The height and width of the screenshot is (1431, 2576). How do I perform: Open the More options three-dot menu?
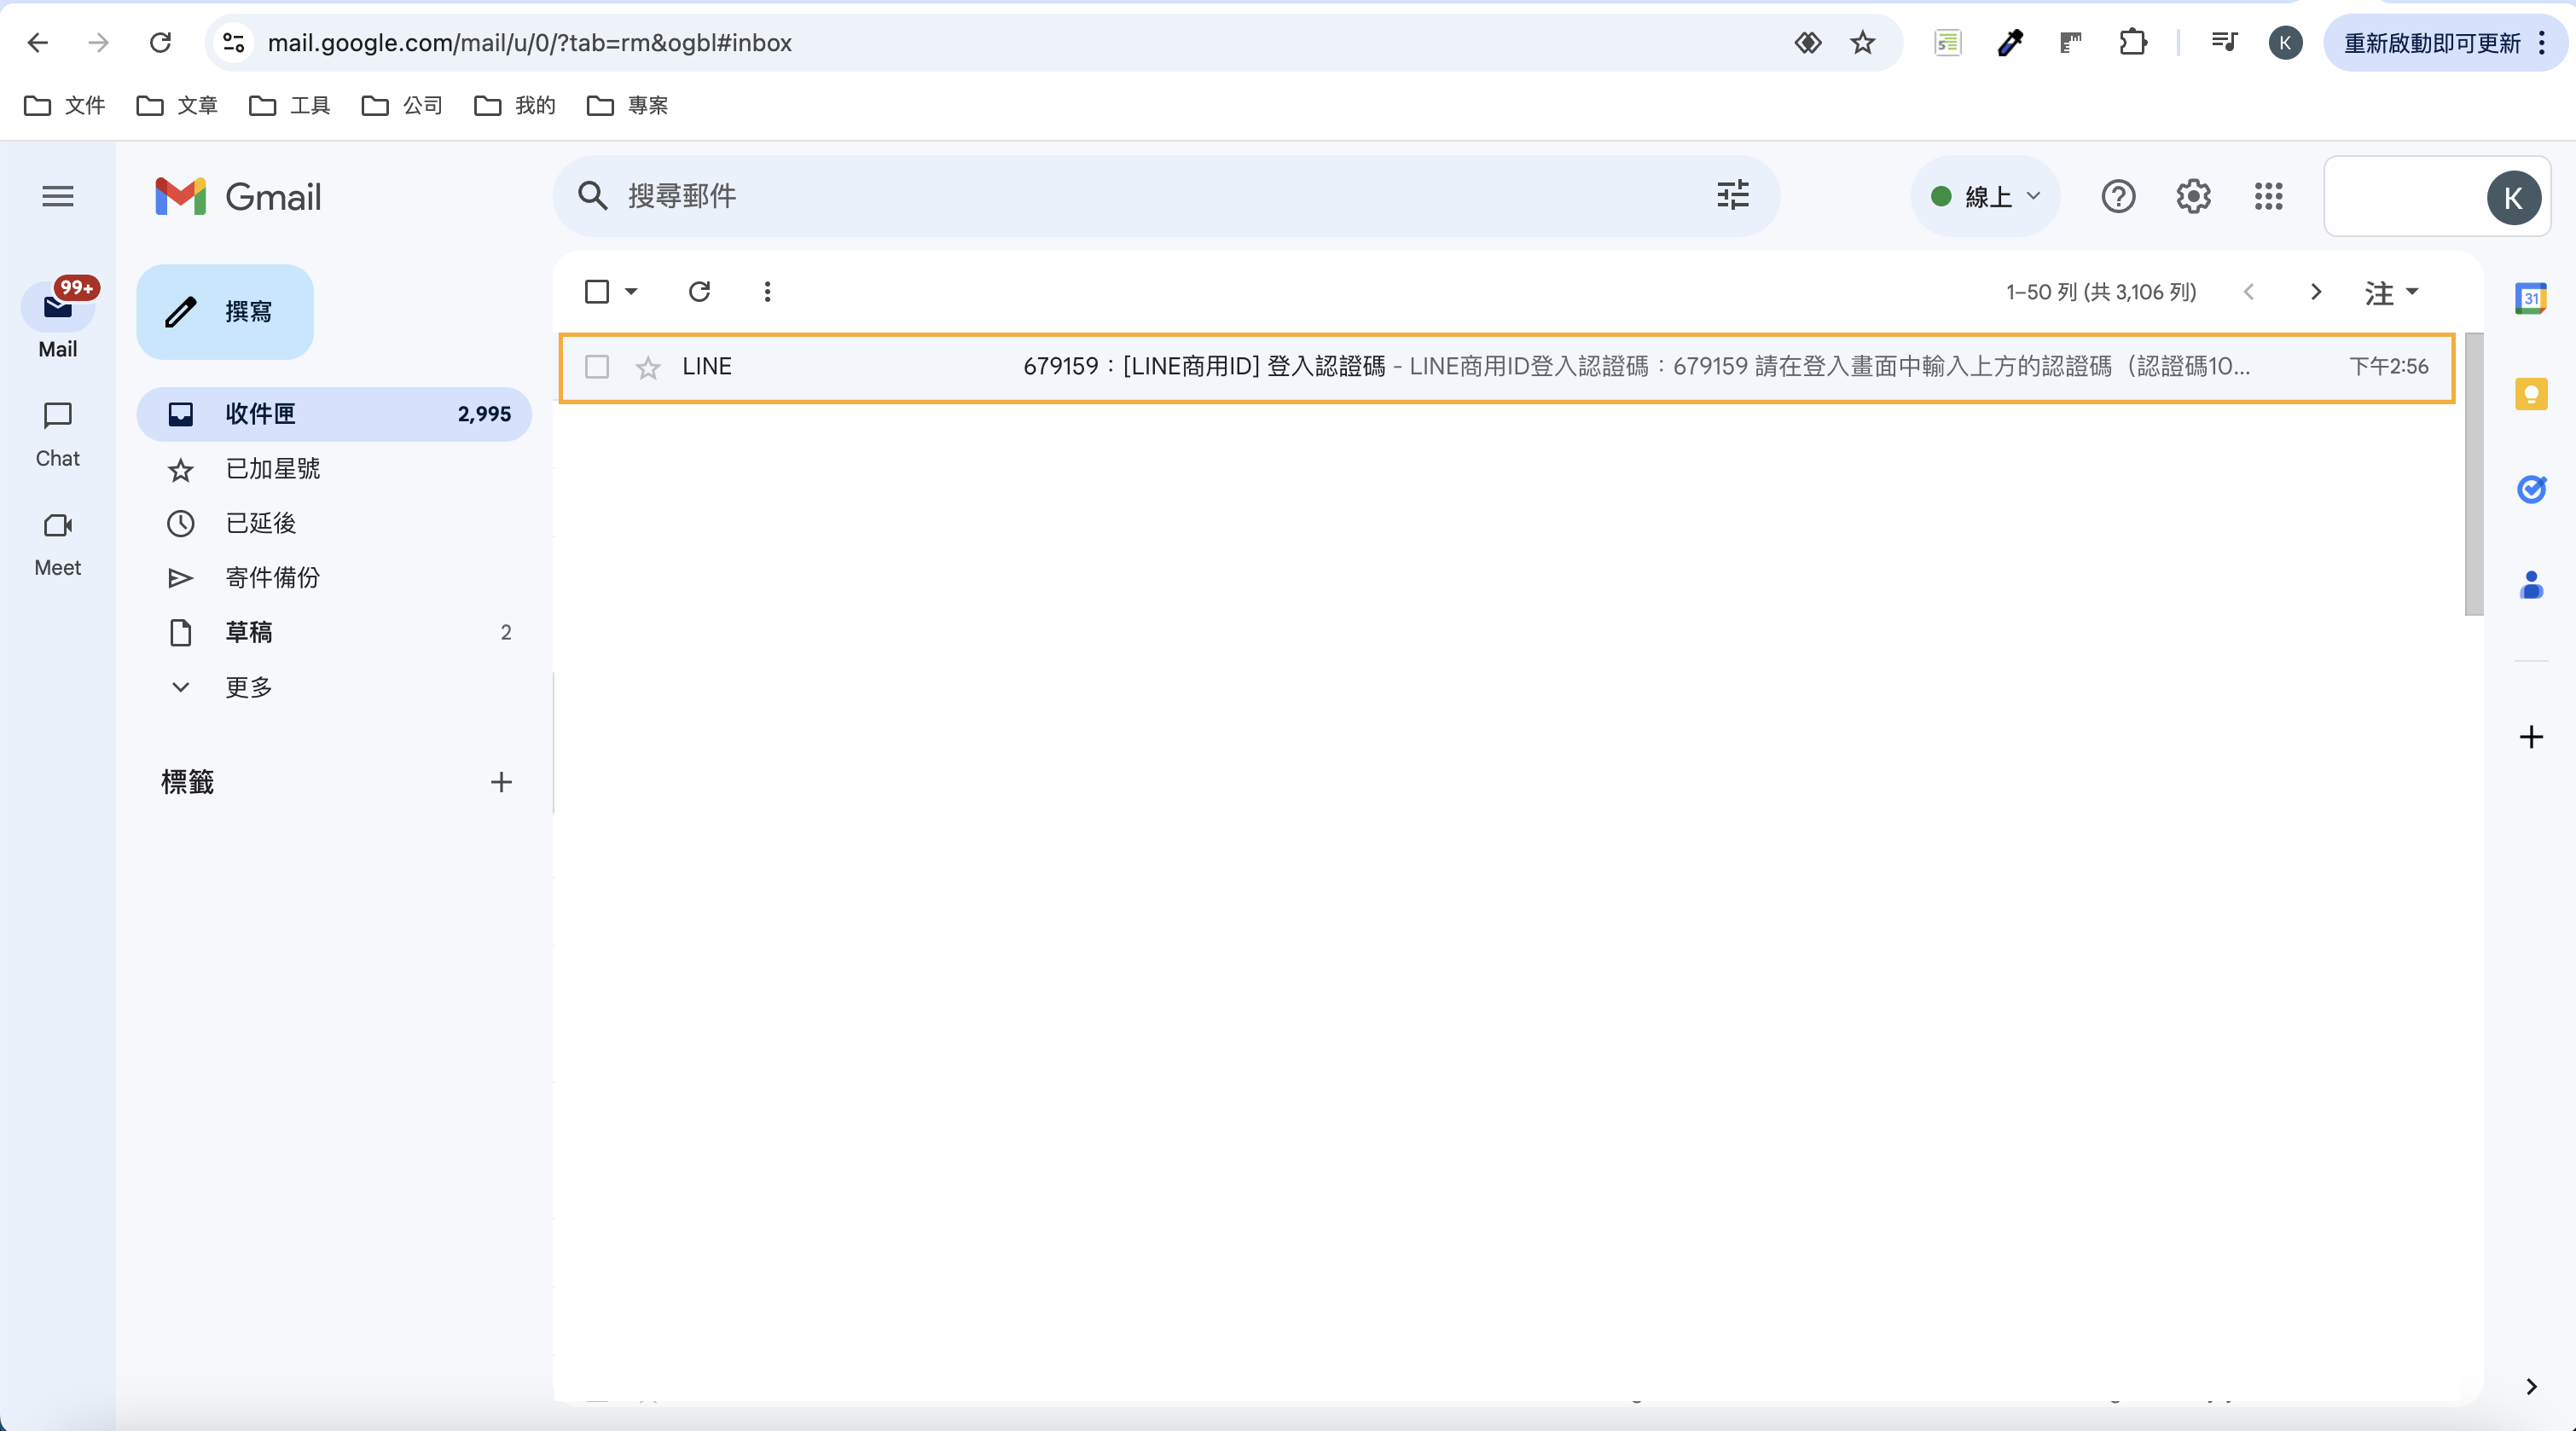point(767,291)
